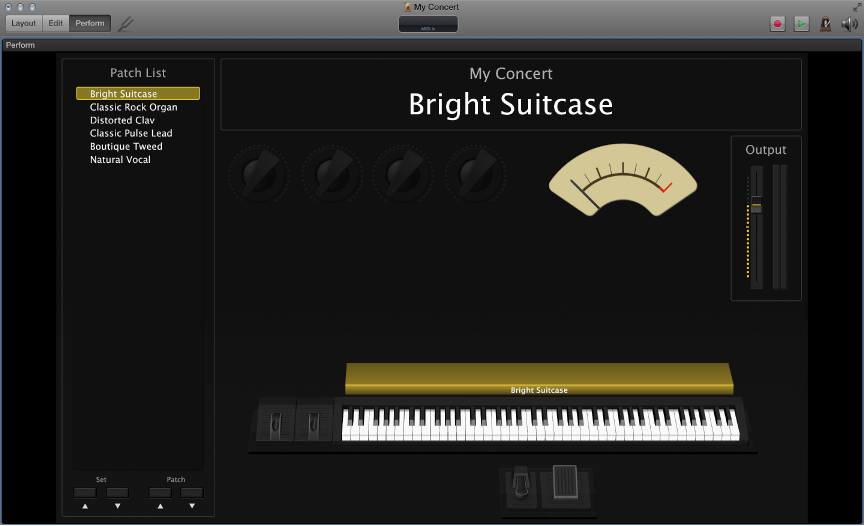Viewport: 864px width, 526px height.
Task: Select the Classic Rock Organ patch
Action: (x=133, y=107)
